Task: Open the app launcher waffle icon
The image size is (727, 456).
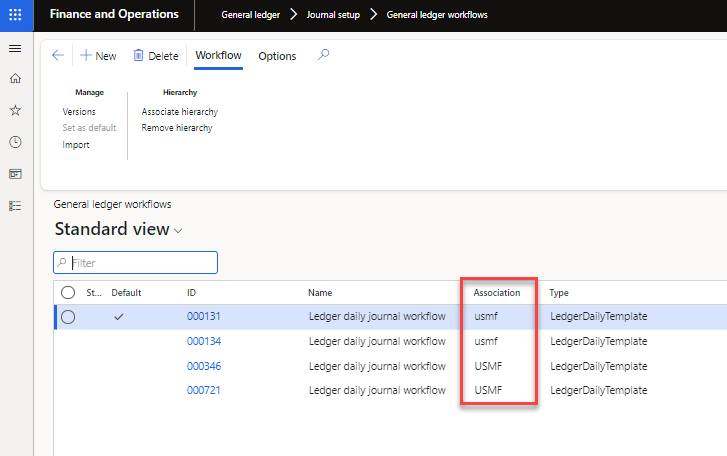Action: pos(15,15)
